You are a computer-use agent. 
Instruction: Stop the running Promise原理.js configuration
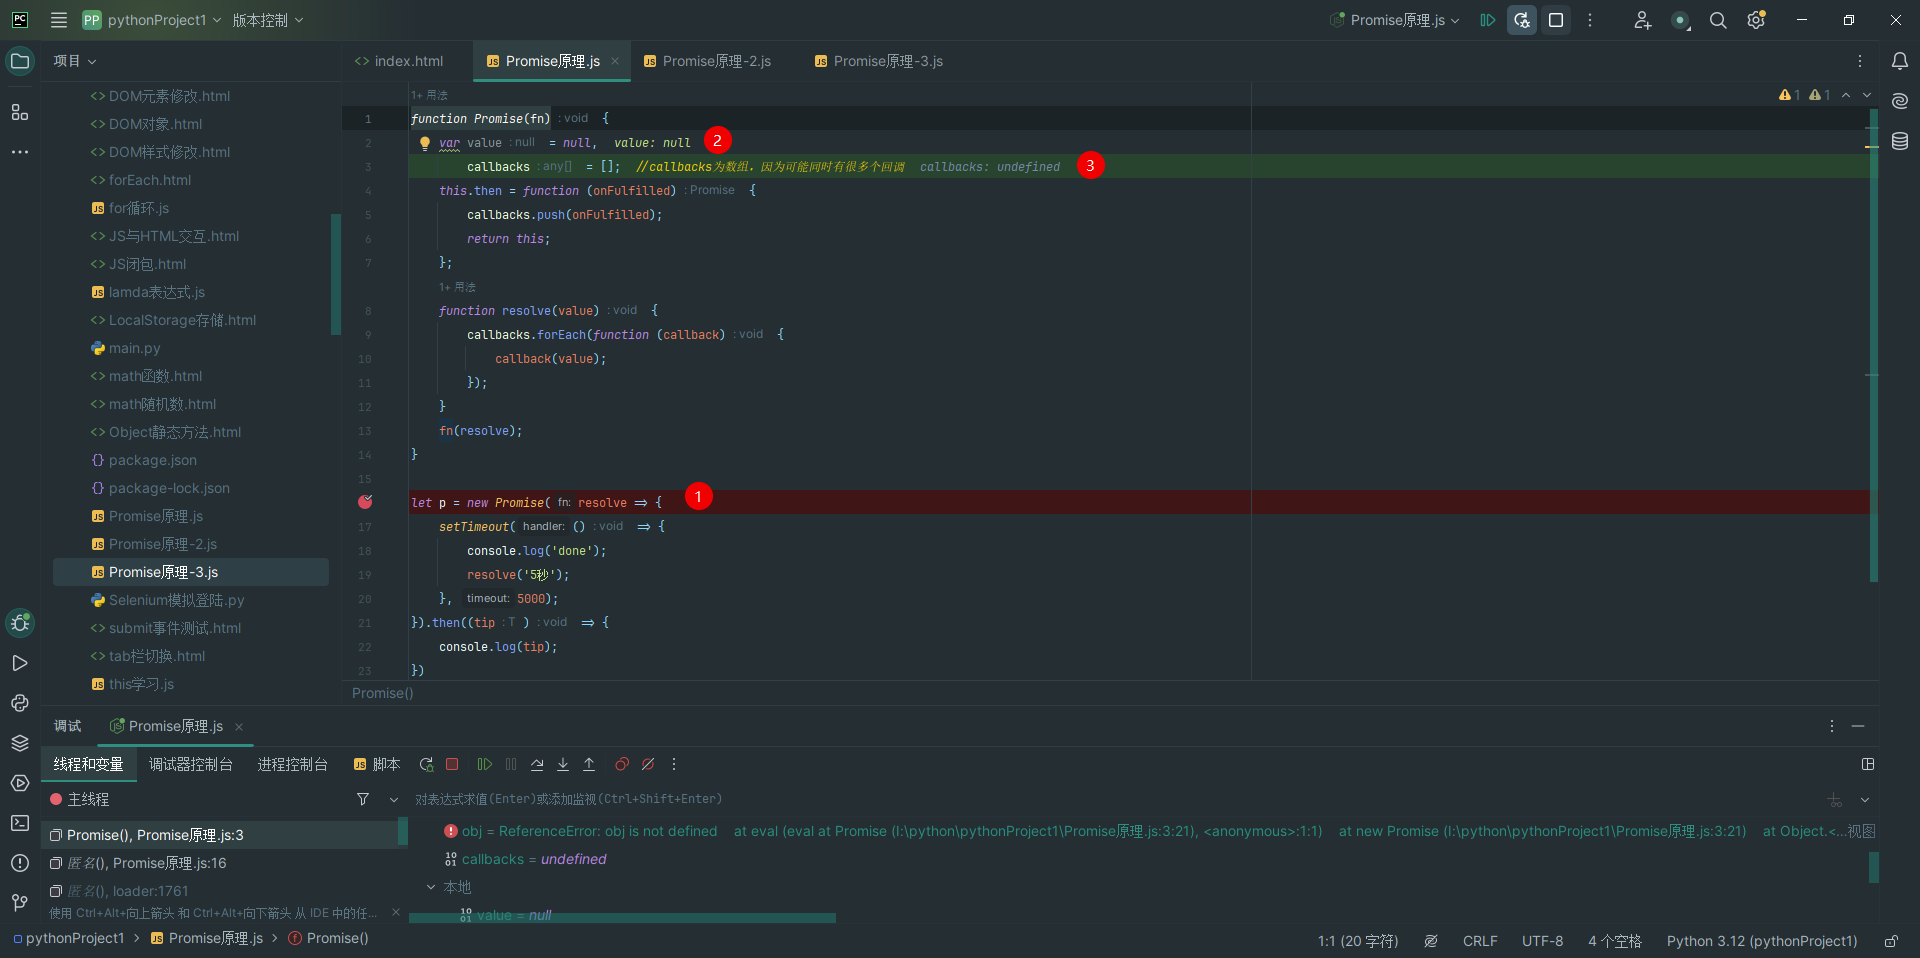1556,20
